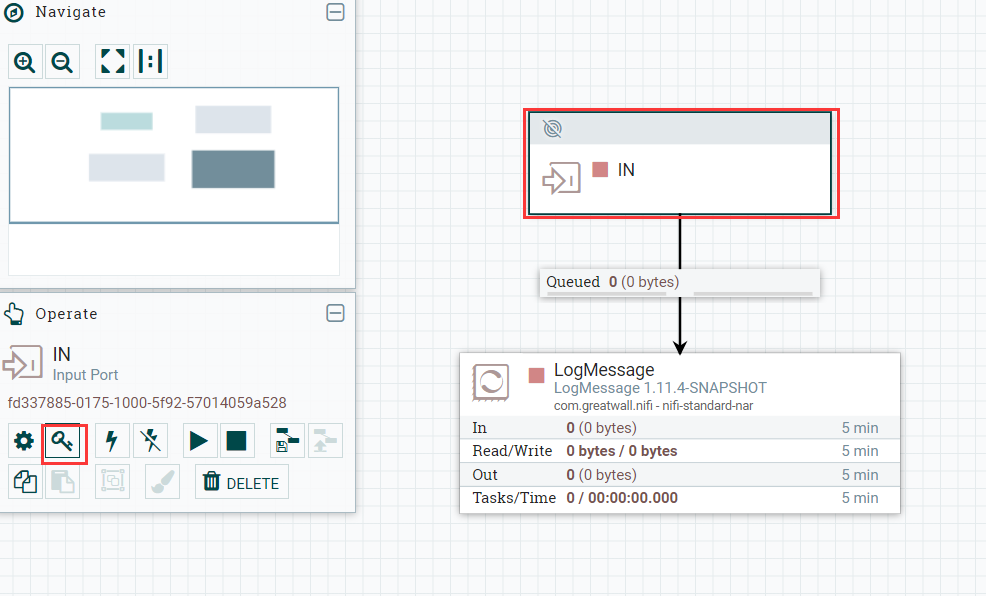Click the Operate palette hand icon
Screen dimensions: 986x596
coord(14,313)
